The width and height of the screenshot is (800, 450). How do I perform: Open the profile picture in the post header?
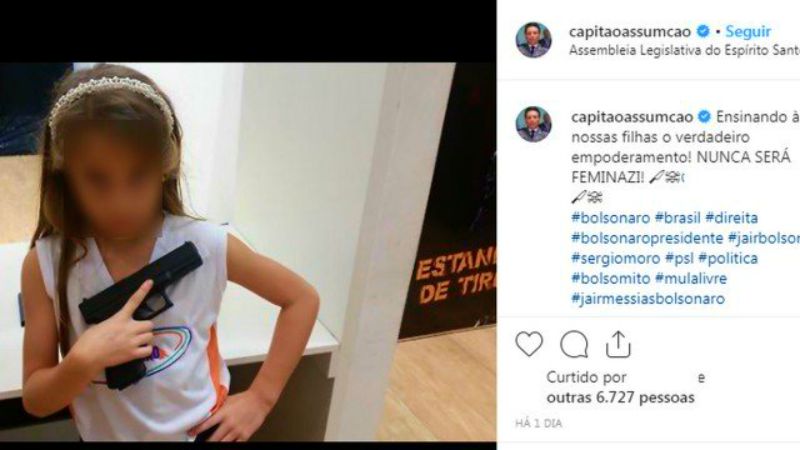pos(534,40)
